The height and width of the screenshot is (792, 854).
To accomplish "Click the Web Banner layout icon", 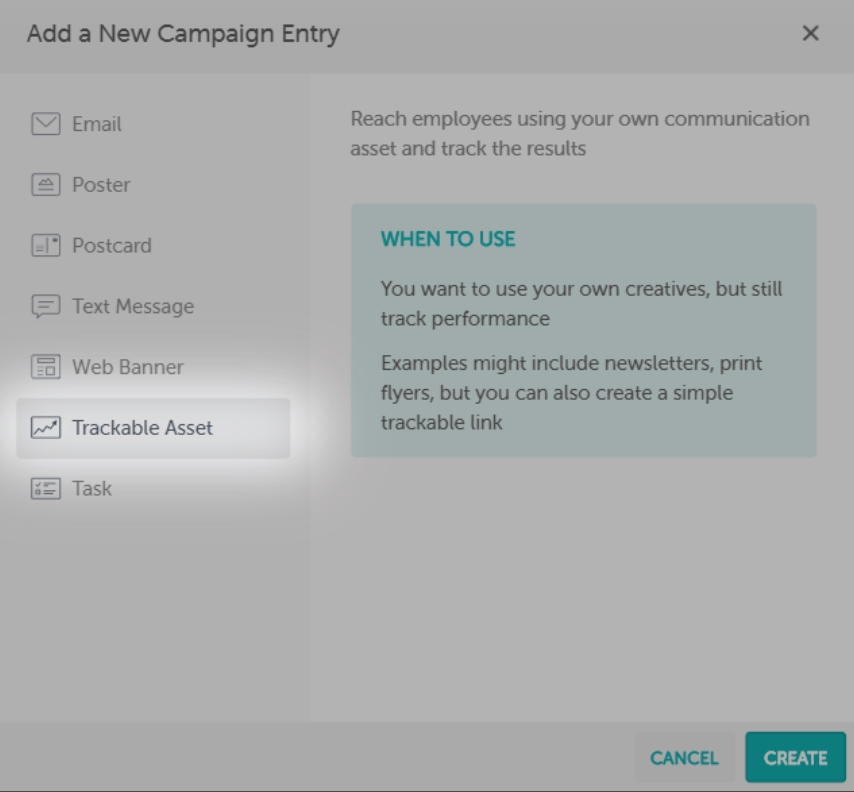I will tap(45, 367).
